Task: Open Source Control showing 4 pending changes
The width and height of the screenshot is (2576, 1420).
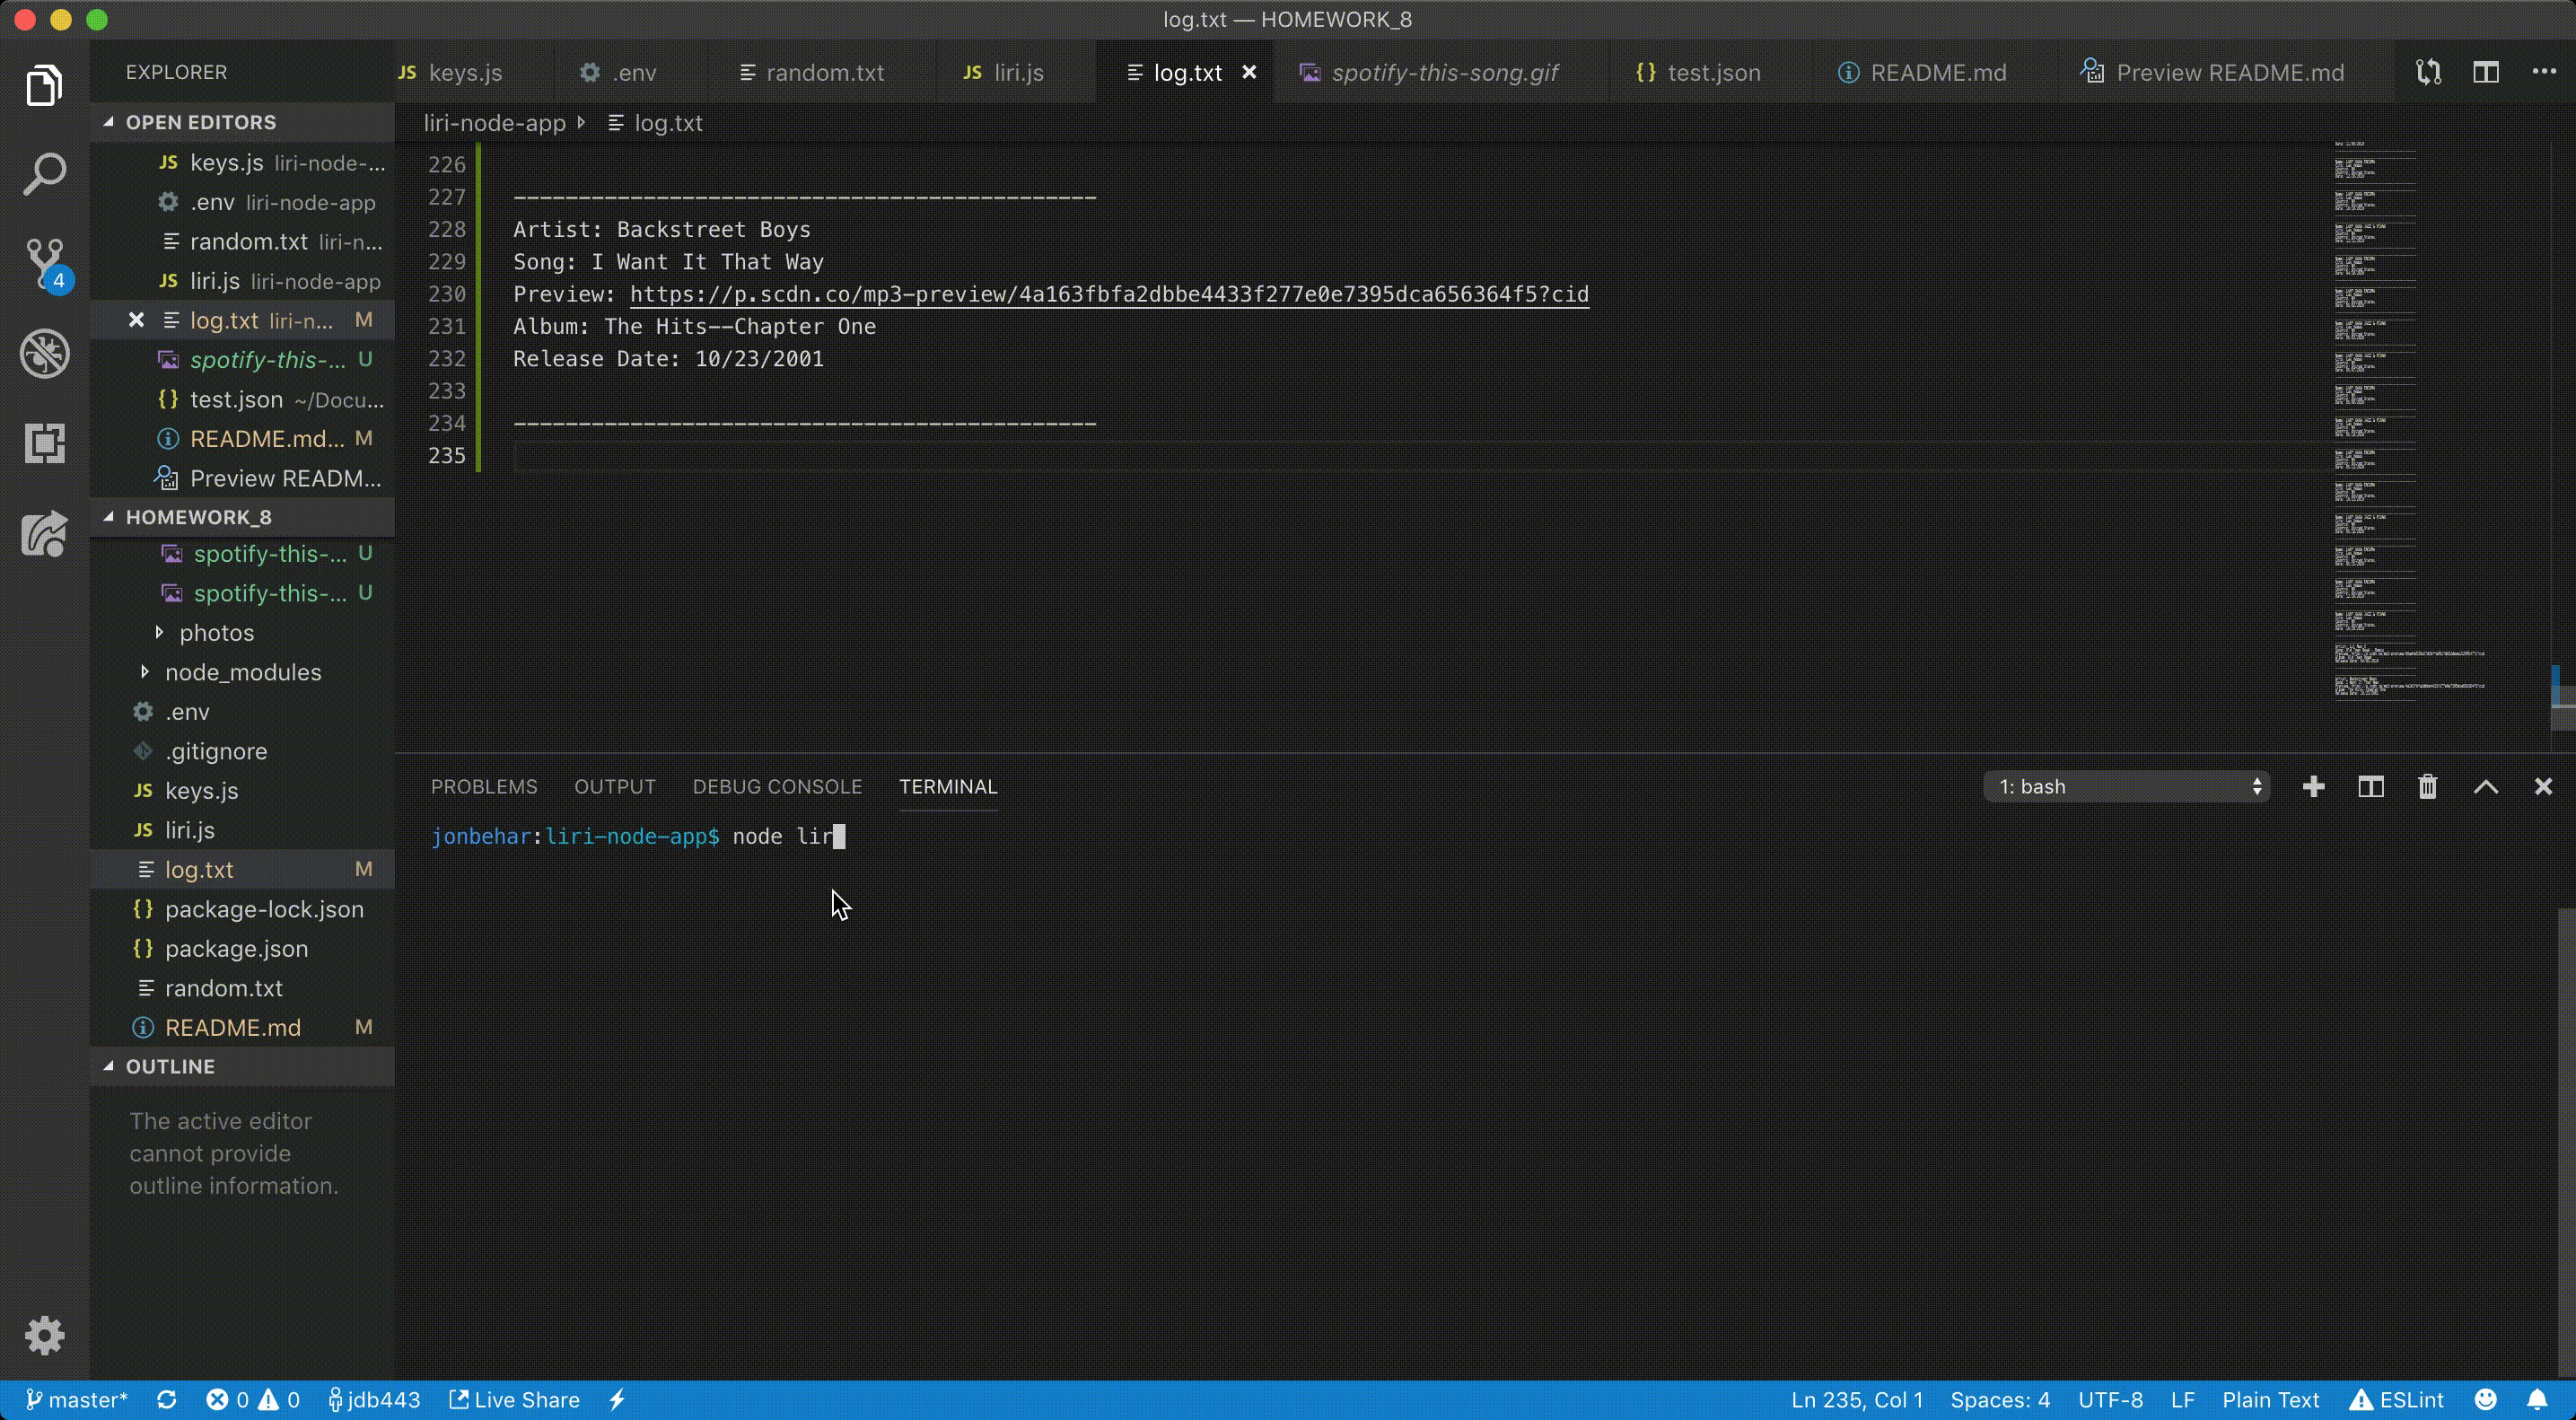Action: (x=45, y=263)
